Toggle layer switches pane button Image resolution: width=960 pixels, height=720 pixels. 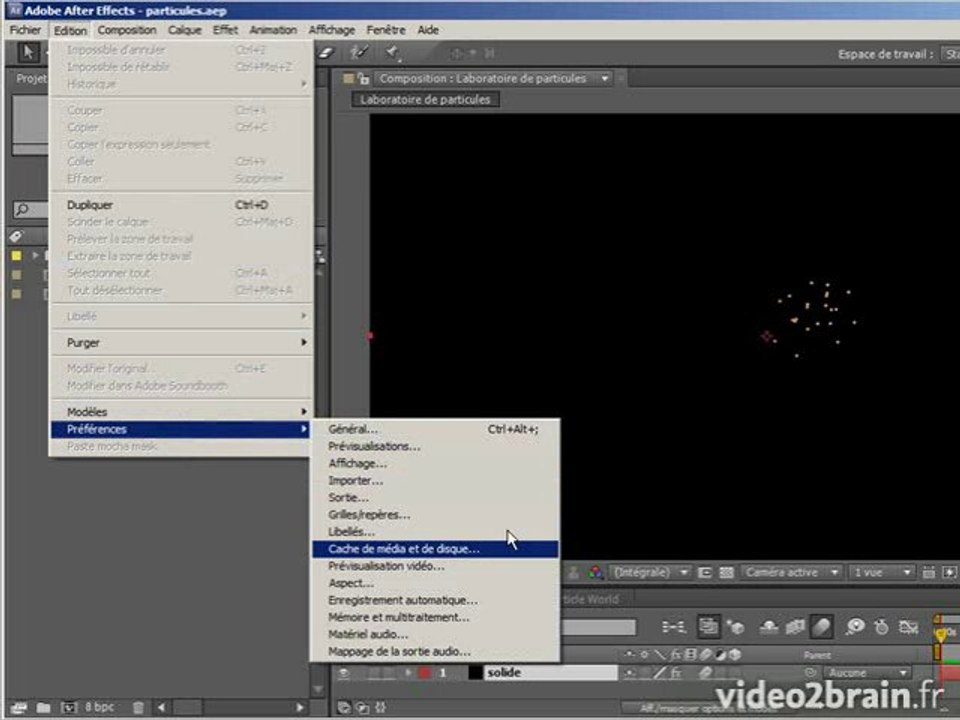pyautogui.click(x=344, y=707)
